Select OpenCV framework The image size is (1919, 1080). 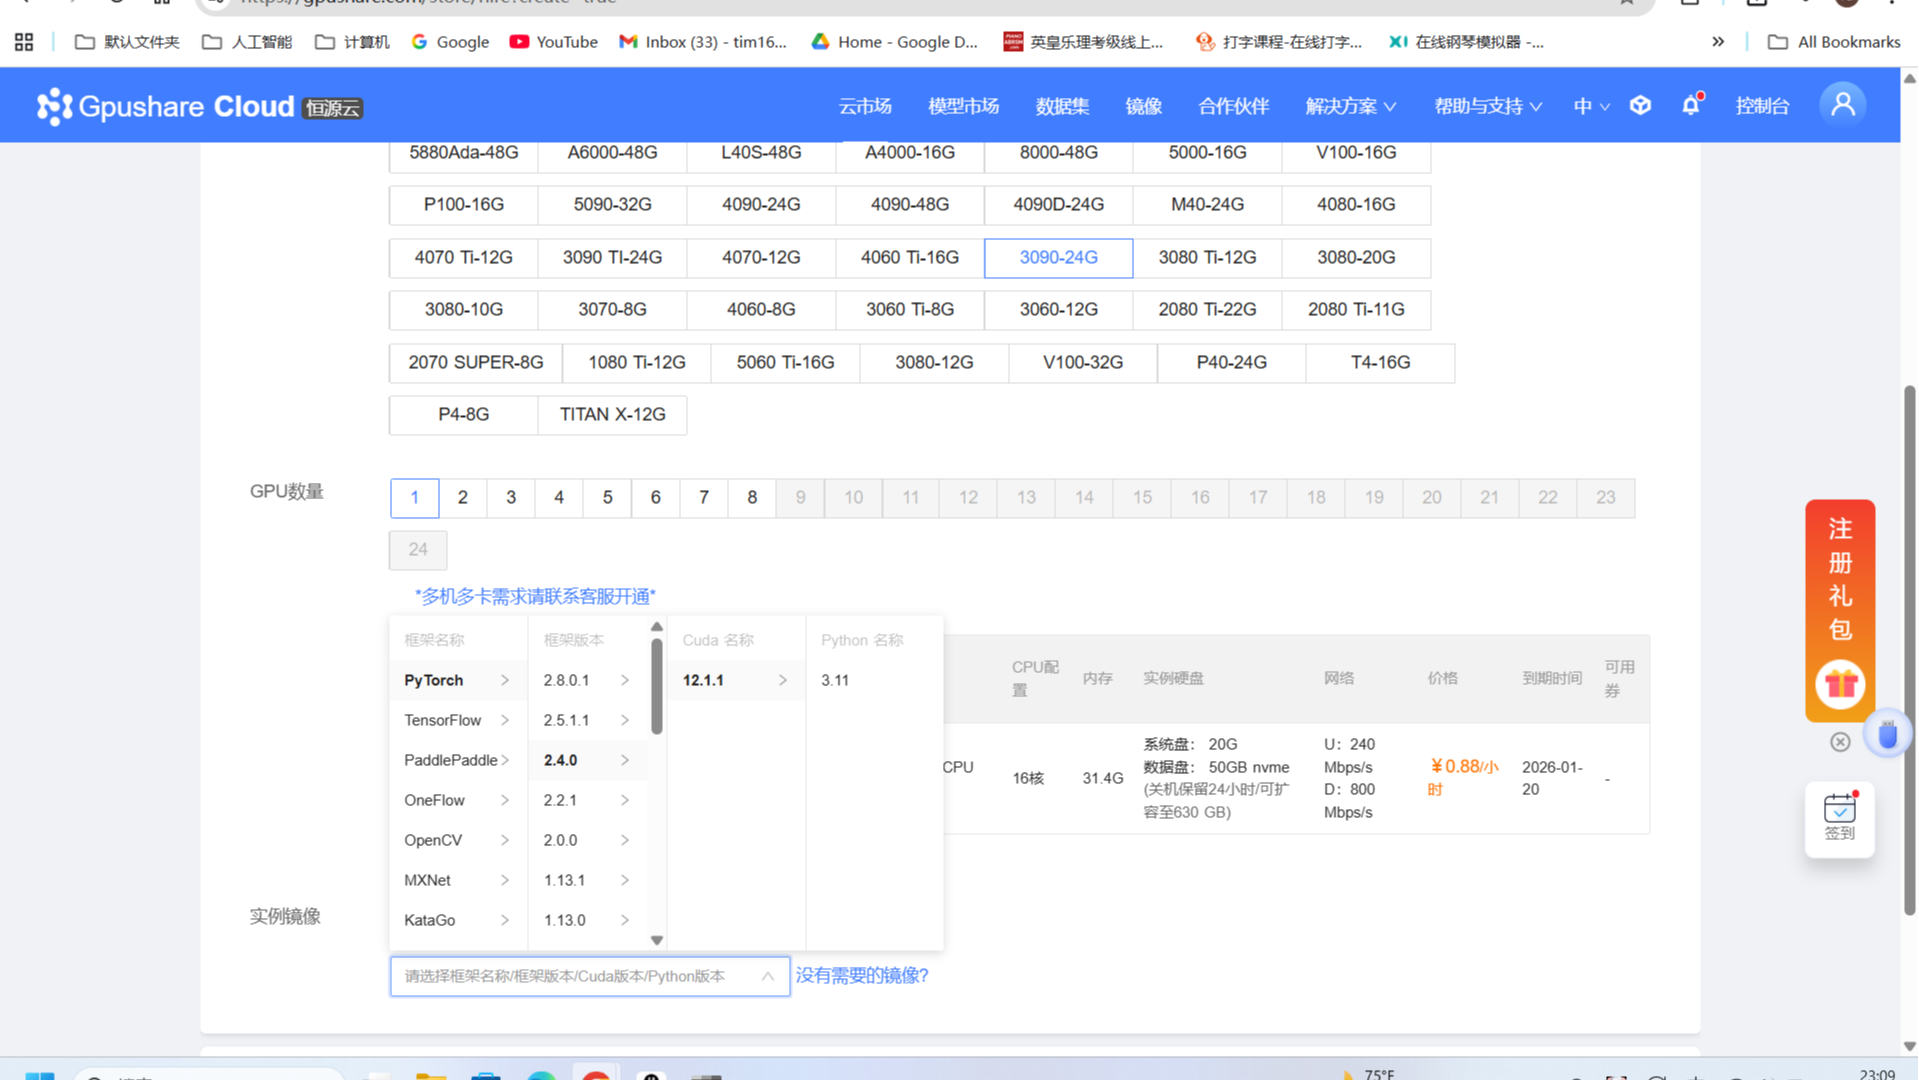(x=457, y=840)
